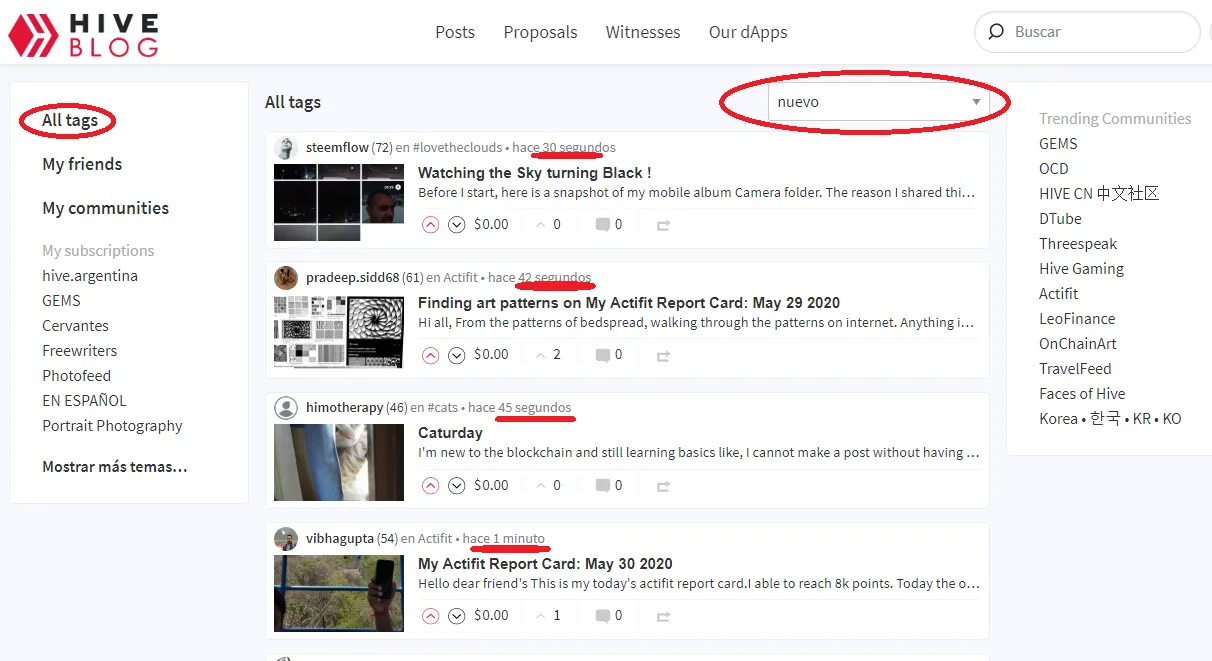Select 'All tags' in the sidebar

70,121
